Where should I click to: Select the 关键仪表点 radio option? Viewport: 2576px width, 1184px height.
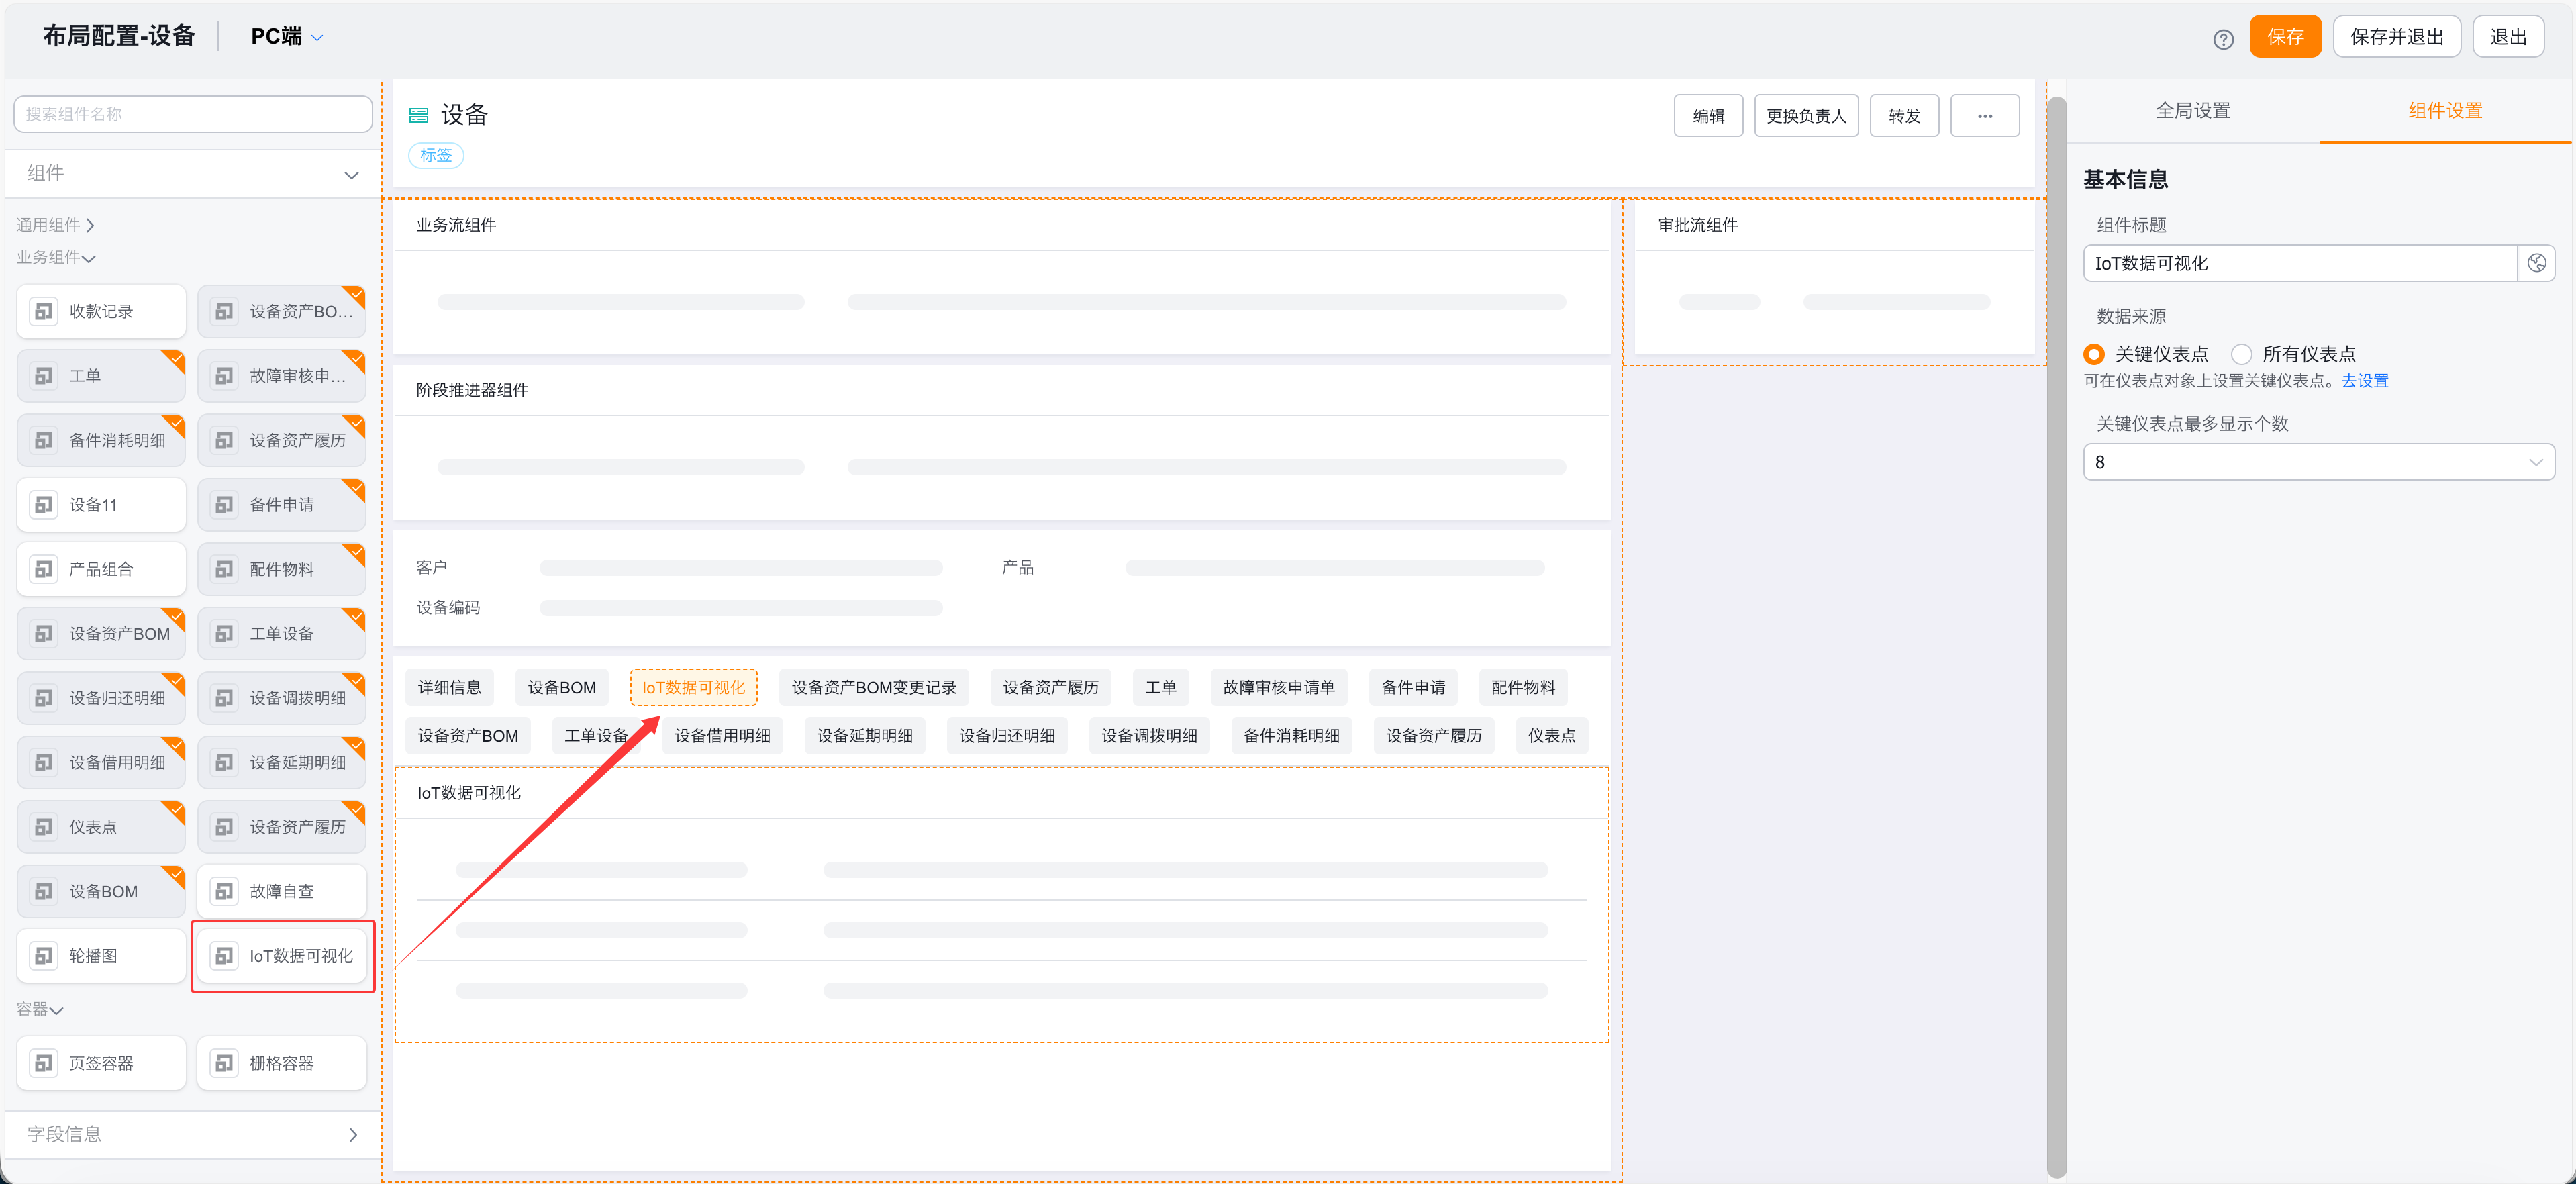click(x=2094, y=354)
